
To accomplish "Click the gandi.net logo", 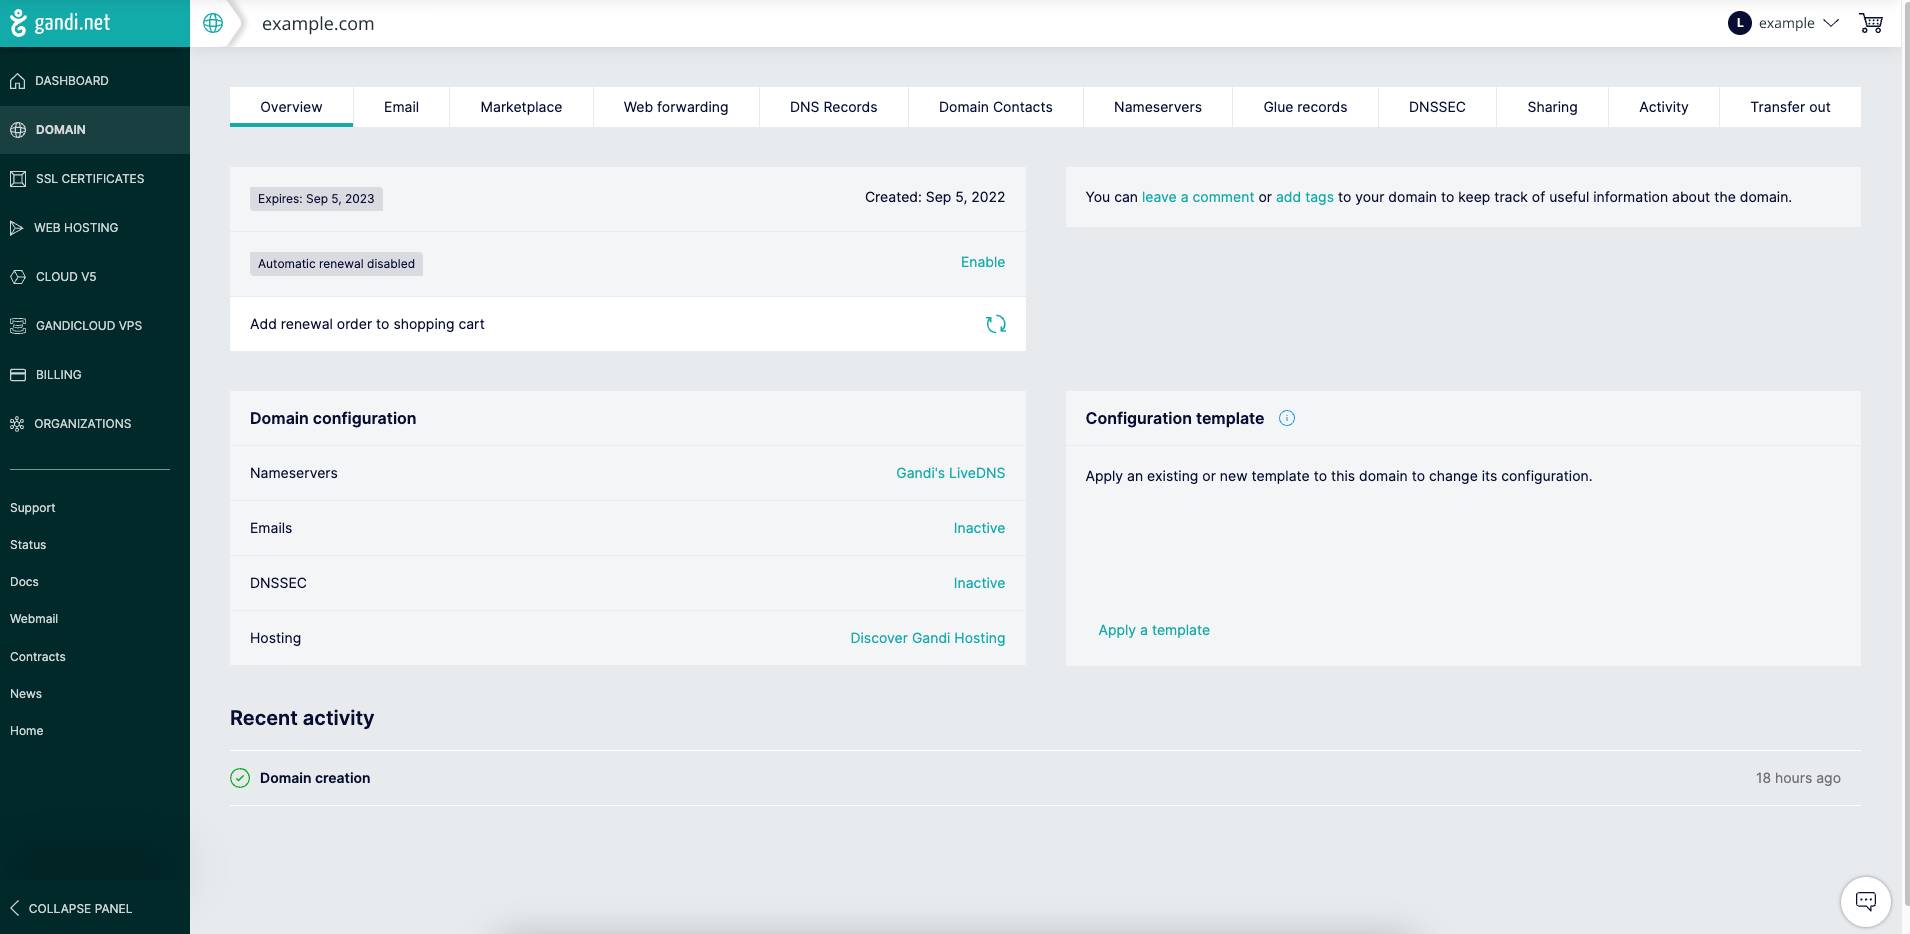I will 60,23.
